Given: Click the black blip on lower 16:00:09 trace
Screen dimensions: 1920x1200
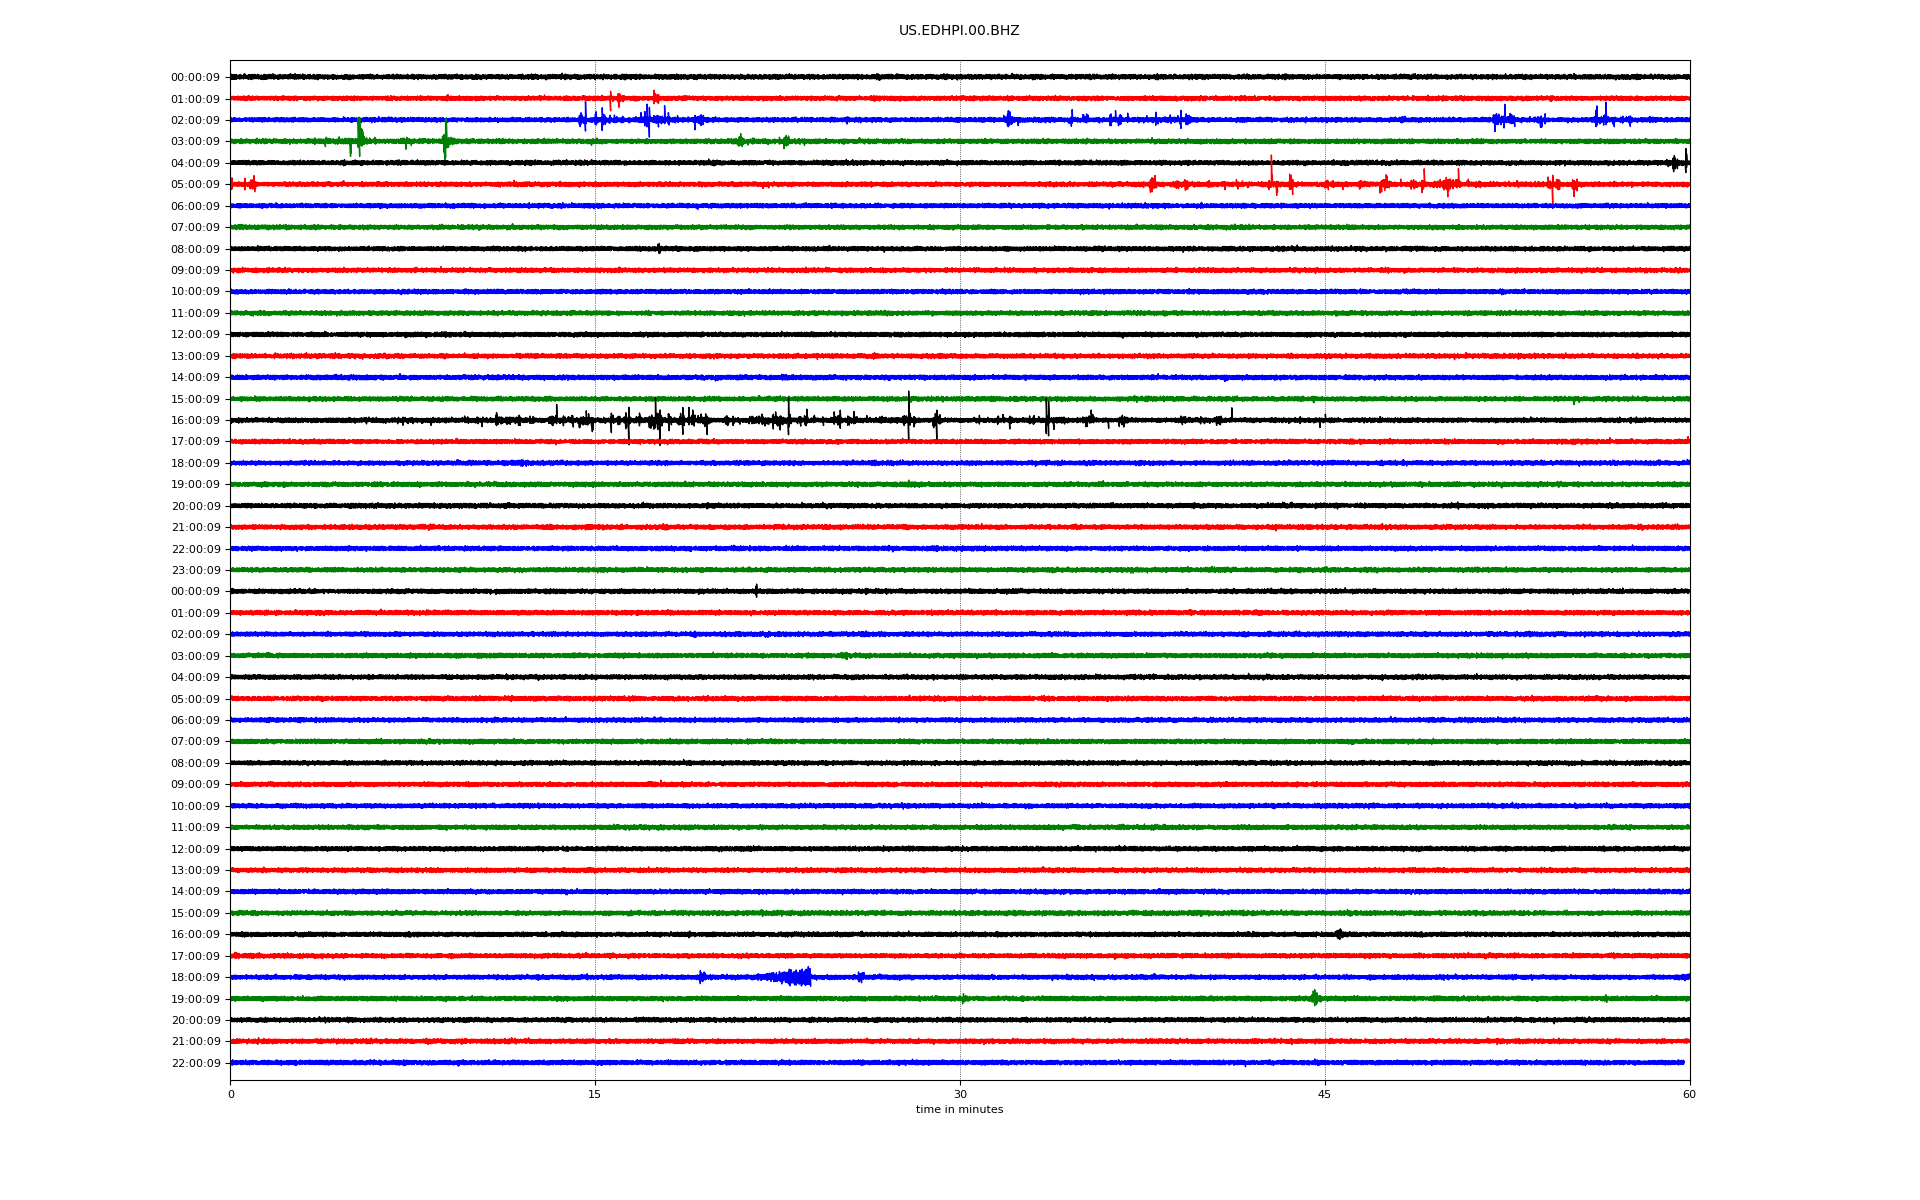Looking at the screenshot, I should [x=1339, y=934].
